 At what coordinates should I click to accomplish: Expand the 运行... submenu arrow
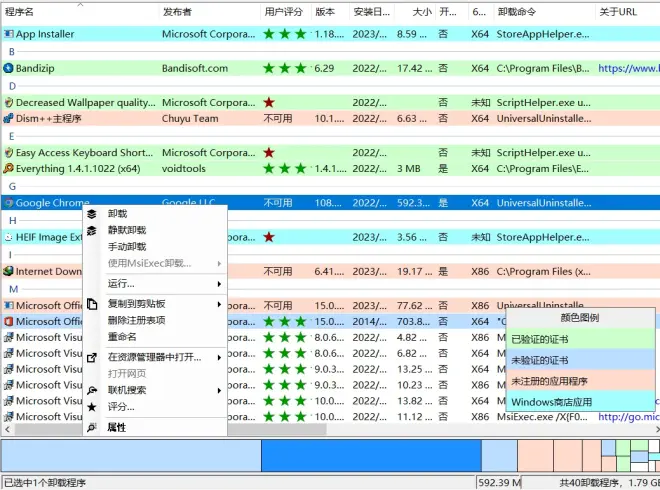pos(219,284)
